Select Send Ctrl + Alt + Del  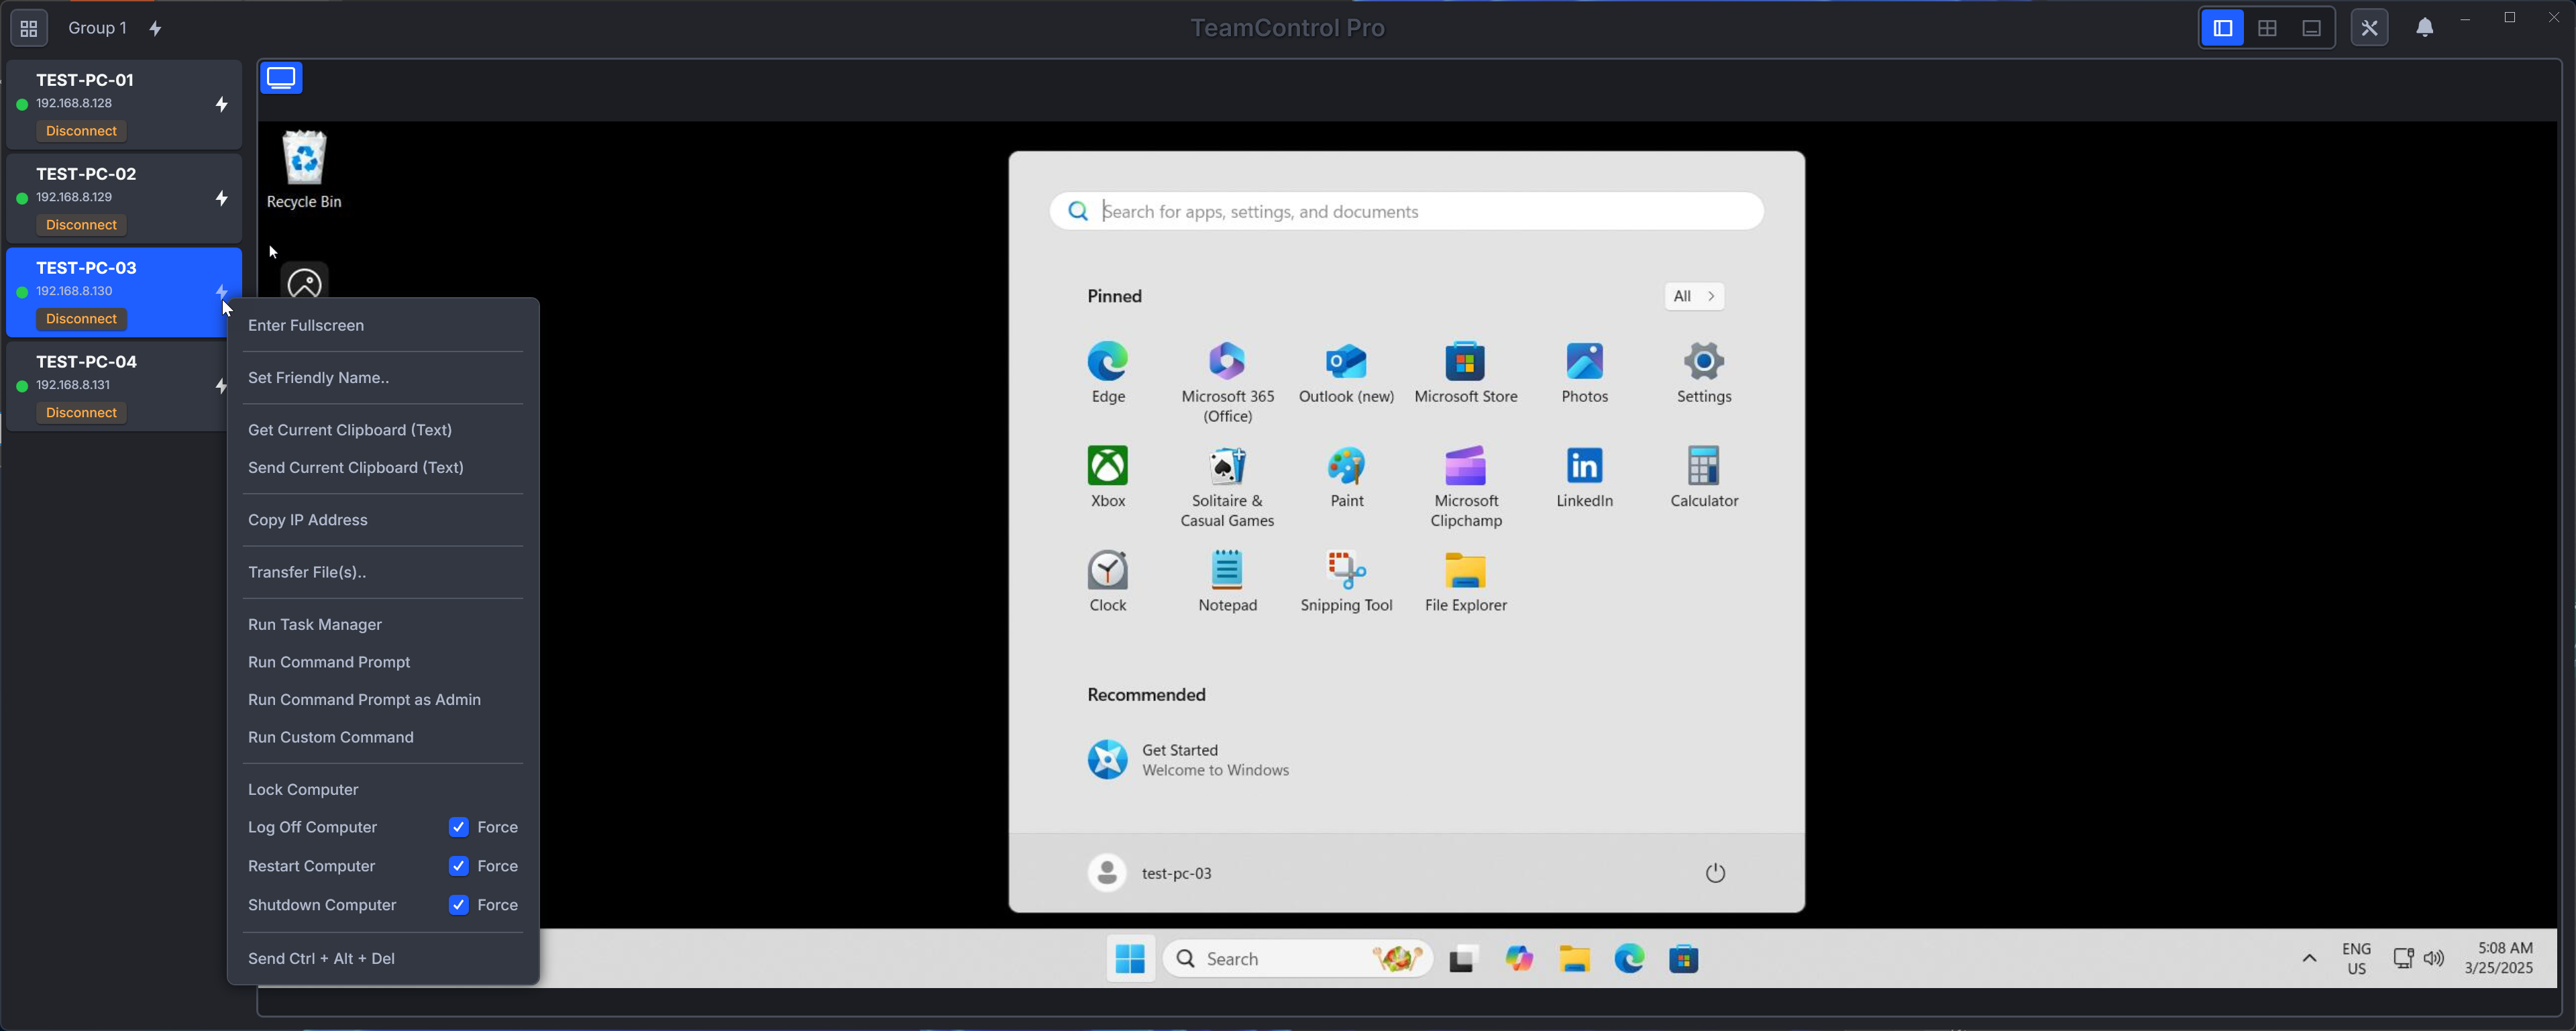[383, 958]
